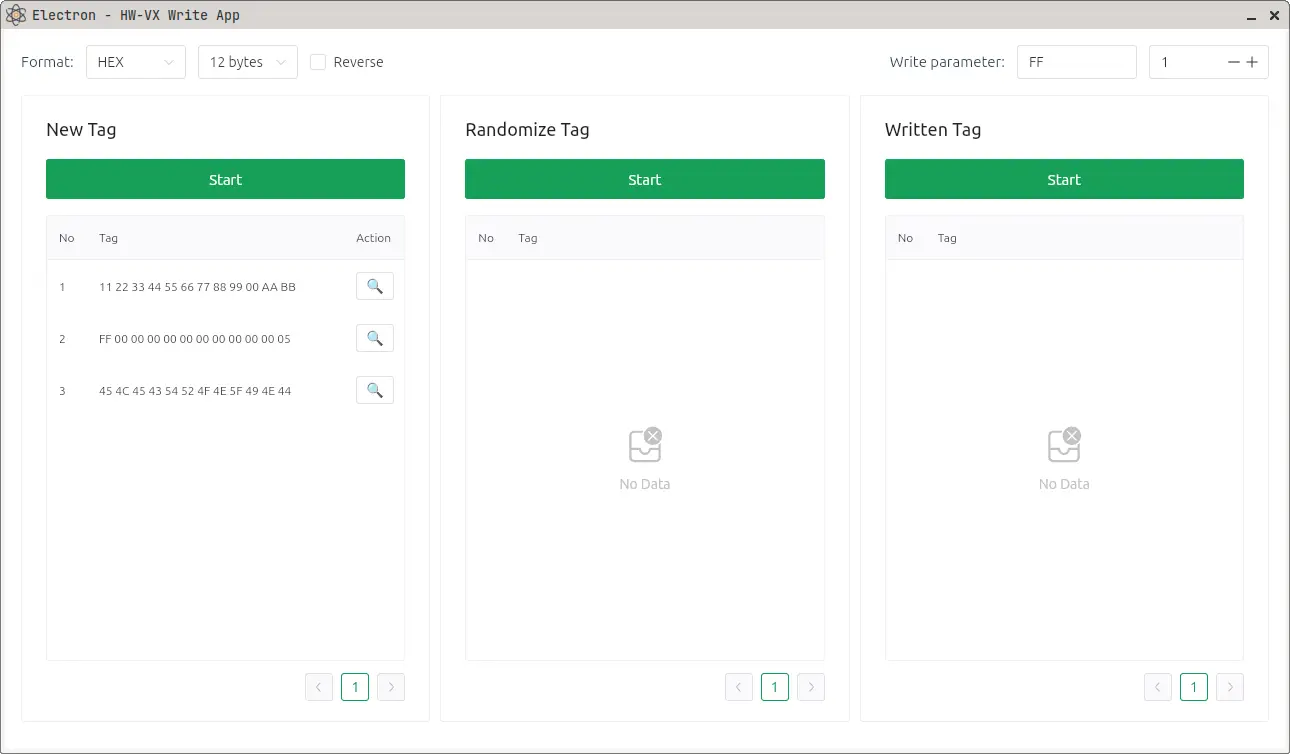
Task: Click next page arrow in Randomize Tag panel
Action: [811, 686]
